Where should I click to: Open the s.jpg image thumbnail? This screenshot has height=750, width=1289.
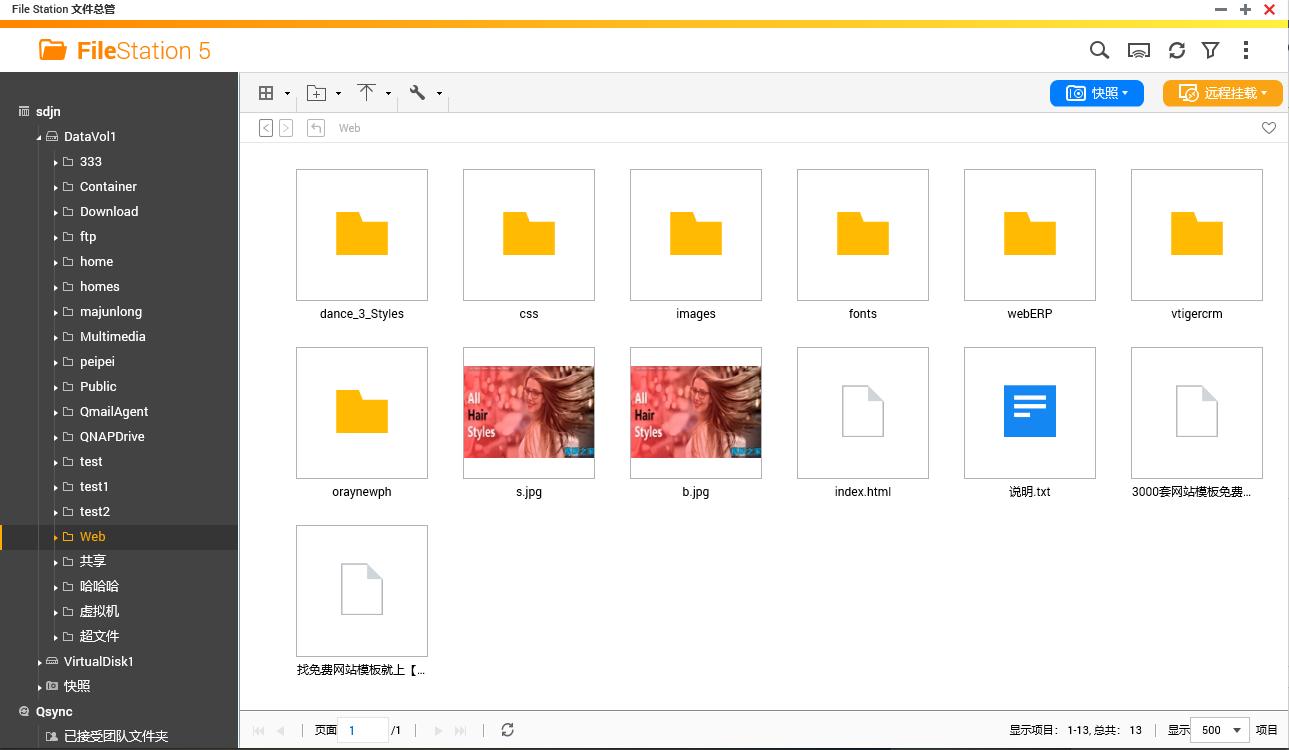pyautogui.click(x=528, y=412)
